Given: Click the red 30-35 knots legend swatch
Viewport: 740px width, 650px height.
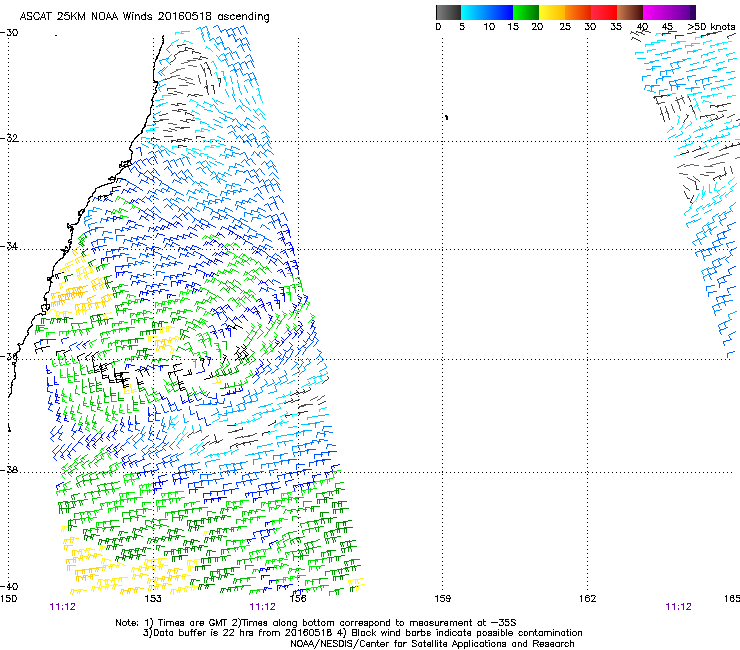Looking at the screenshot, I should point(604,12).
